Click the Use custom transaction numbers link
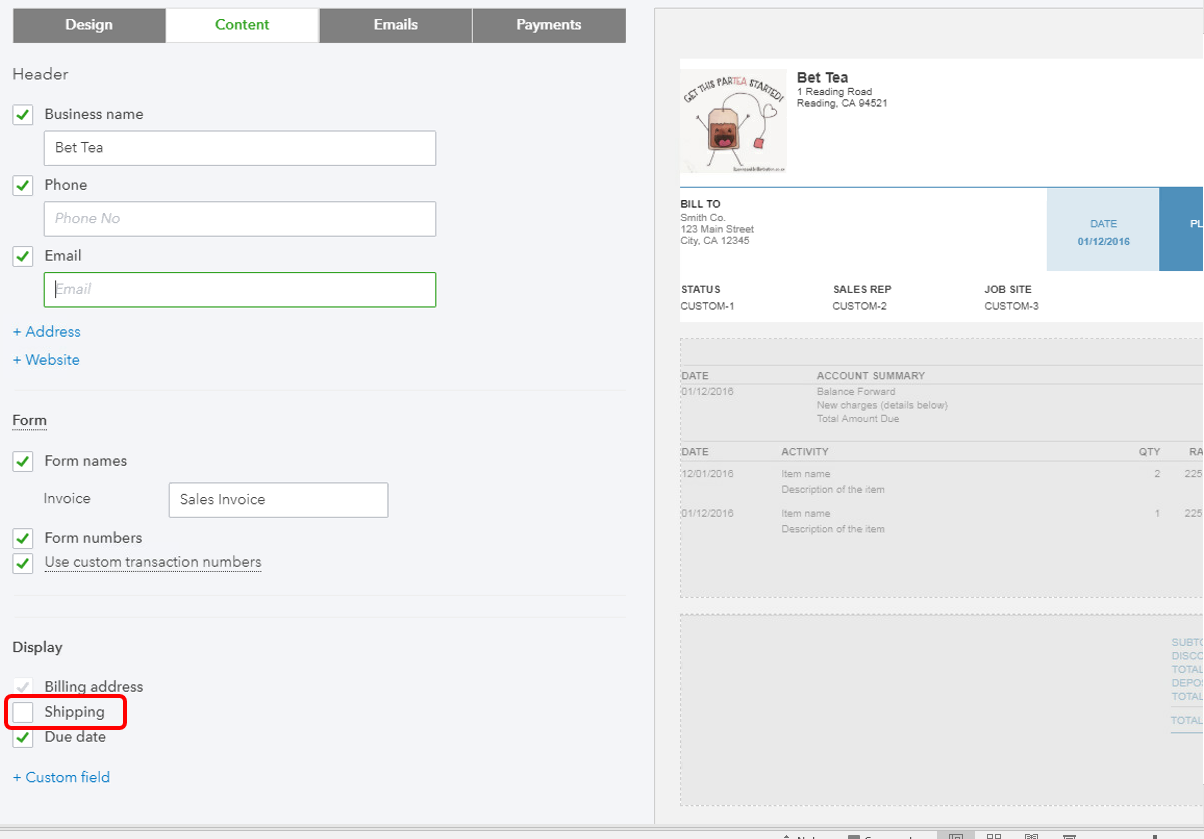 click(152, 562)
